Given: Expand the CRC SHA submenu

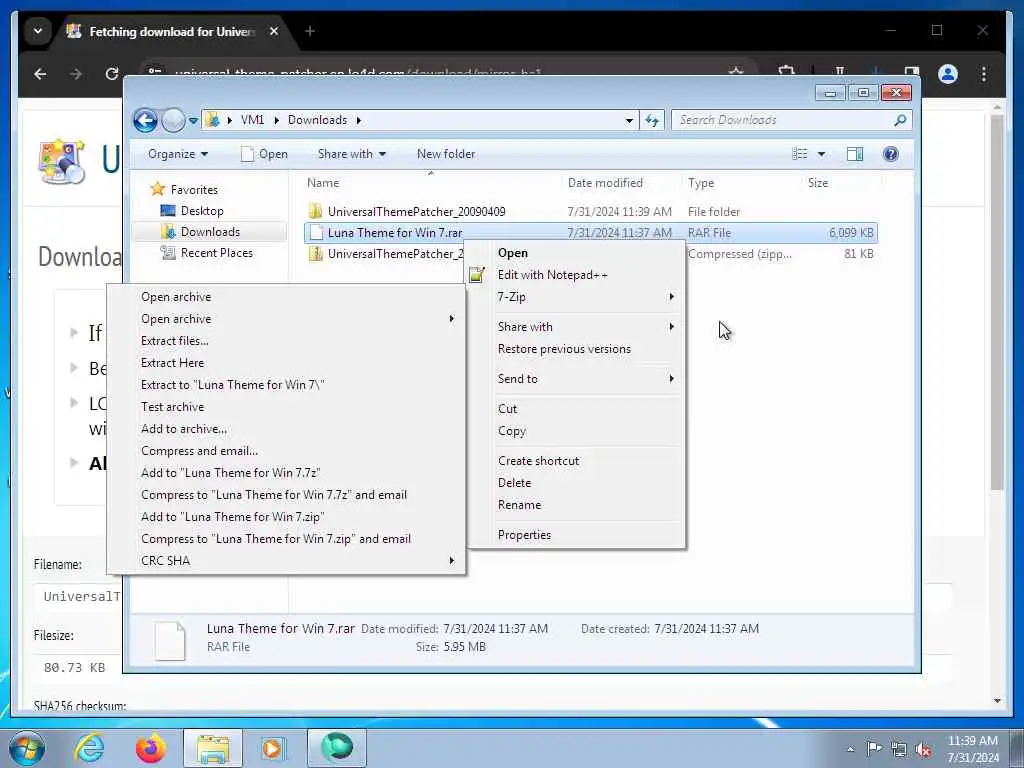Looking at the screenshot, I should coord(286,561).
